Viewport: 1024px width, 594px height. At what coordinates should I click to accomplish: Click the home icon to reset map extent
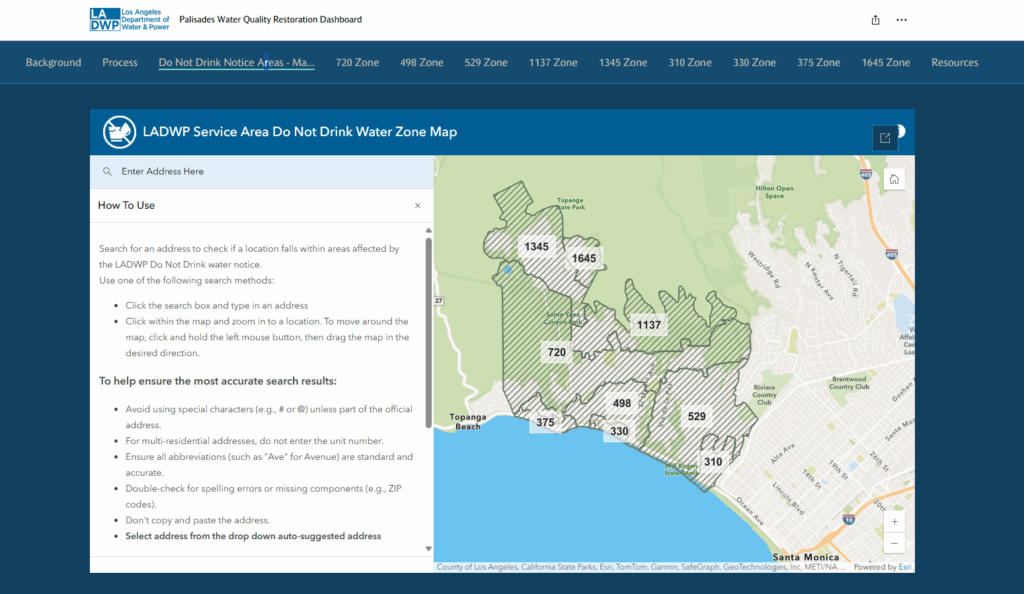pyautogui.click(x=894, y=177)
